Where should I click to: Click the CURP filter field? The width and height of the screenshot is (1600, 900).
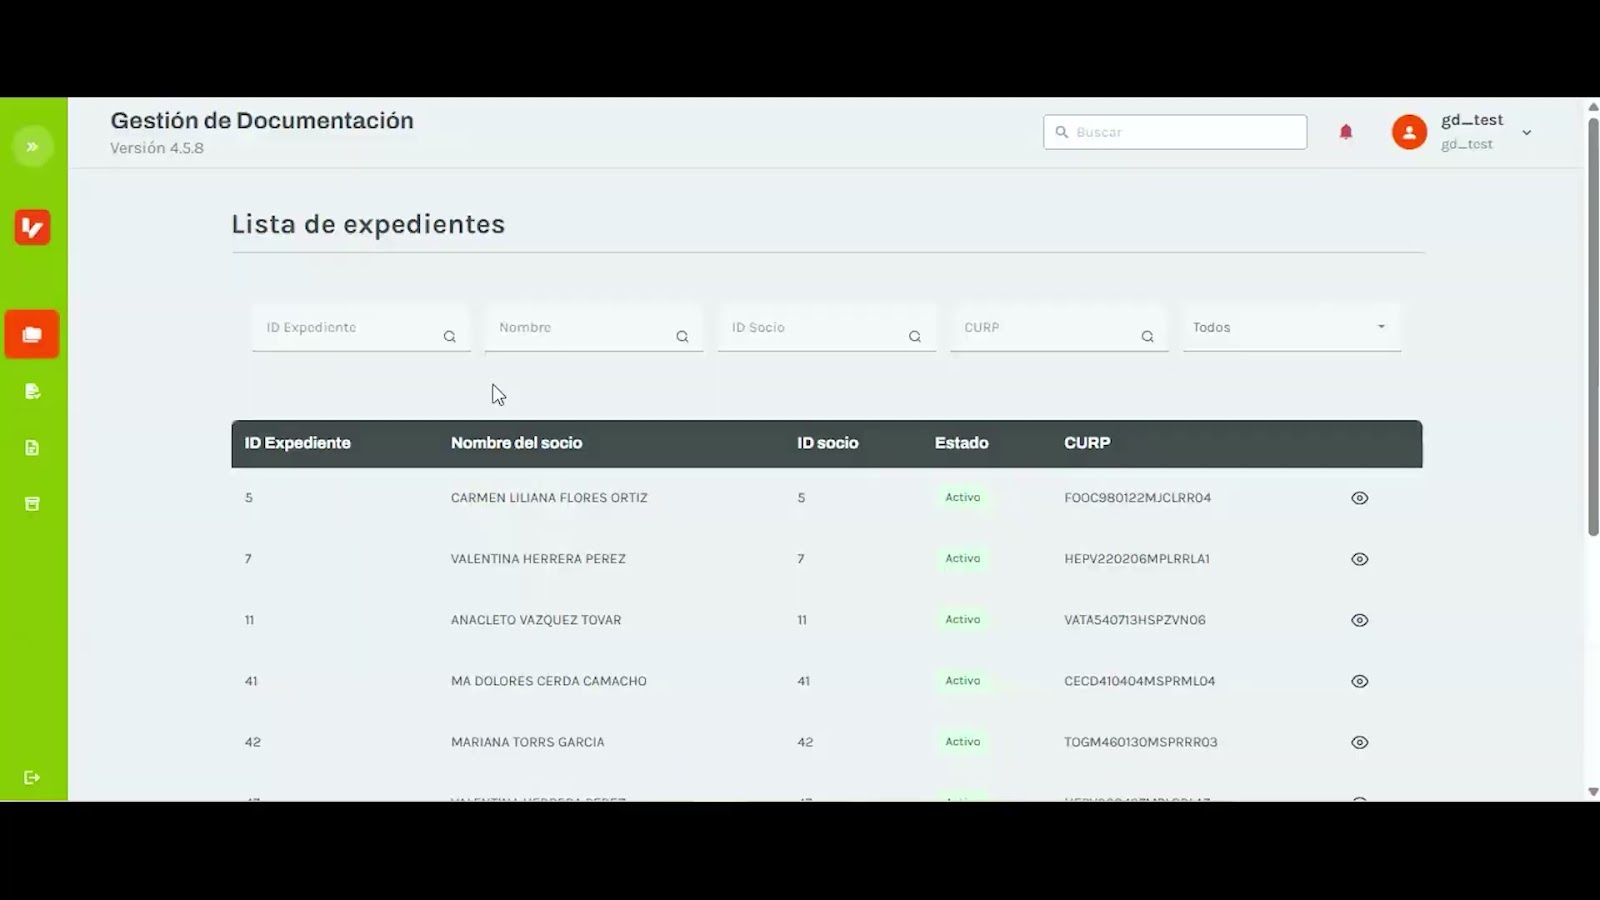pyautogui.click(x=1059, y=328)
